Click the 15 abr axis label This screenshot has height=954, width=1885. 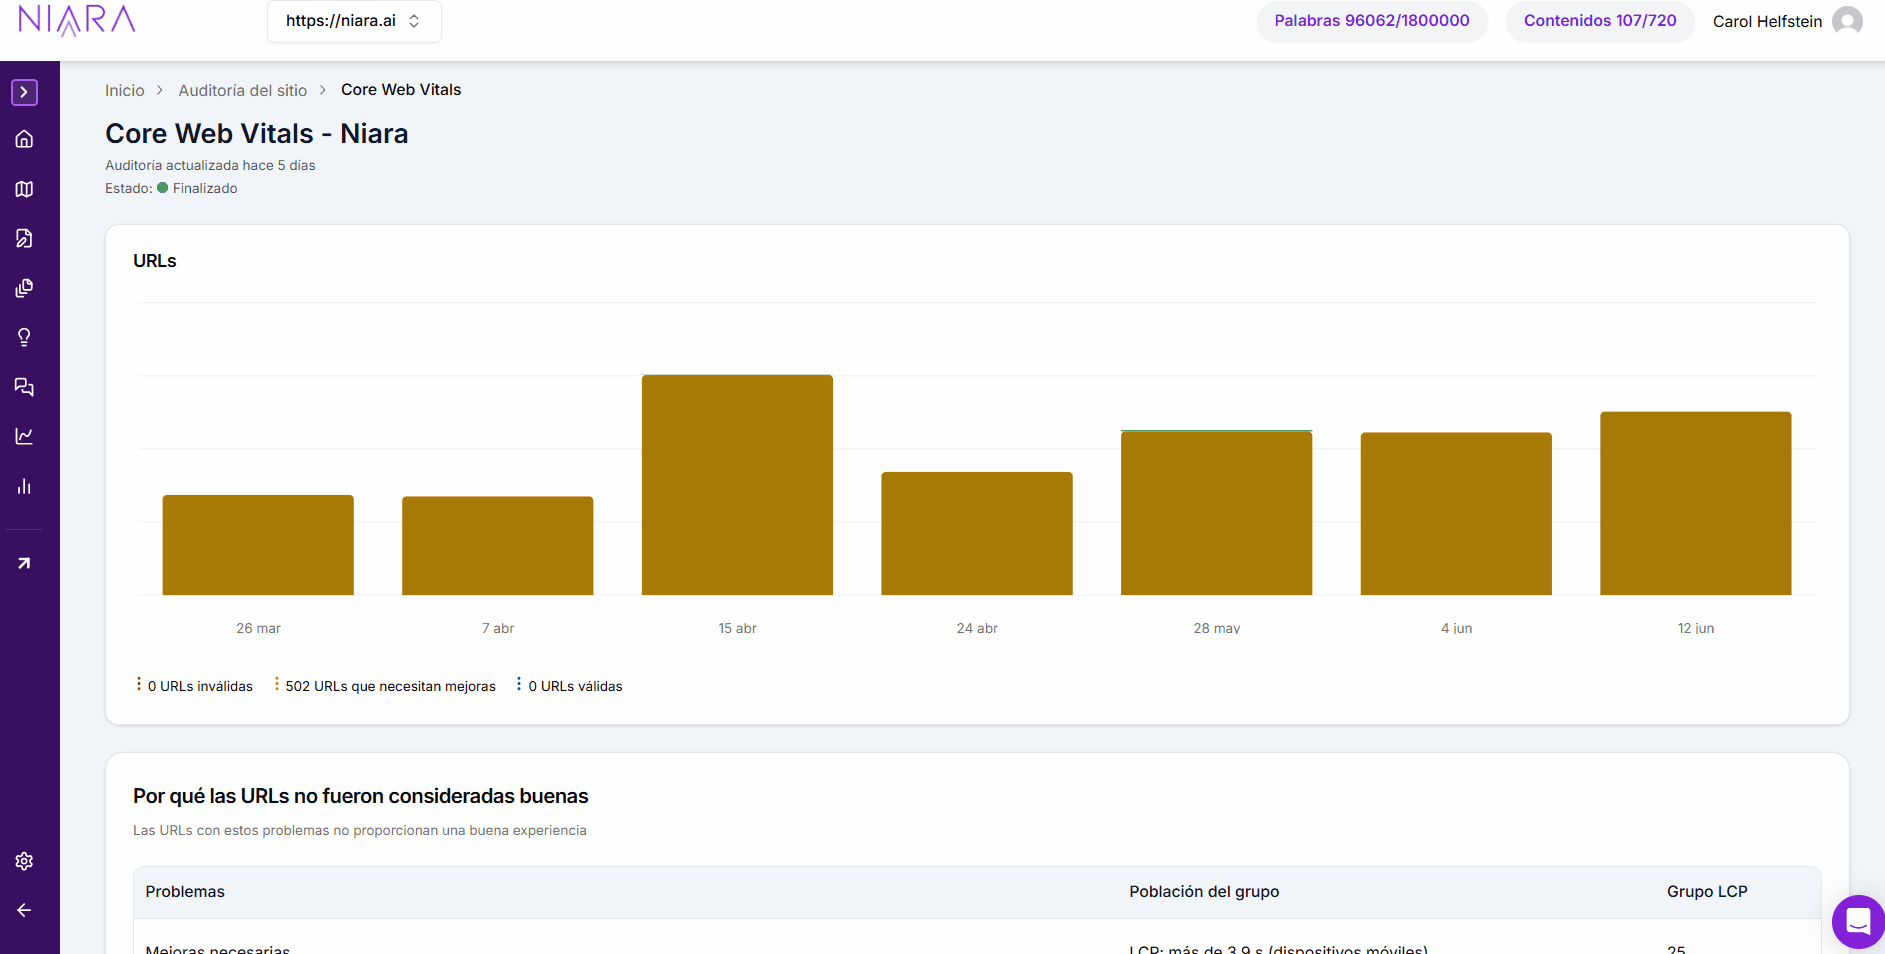click(x=737, y=628)
